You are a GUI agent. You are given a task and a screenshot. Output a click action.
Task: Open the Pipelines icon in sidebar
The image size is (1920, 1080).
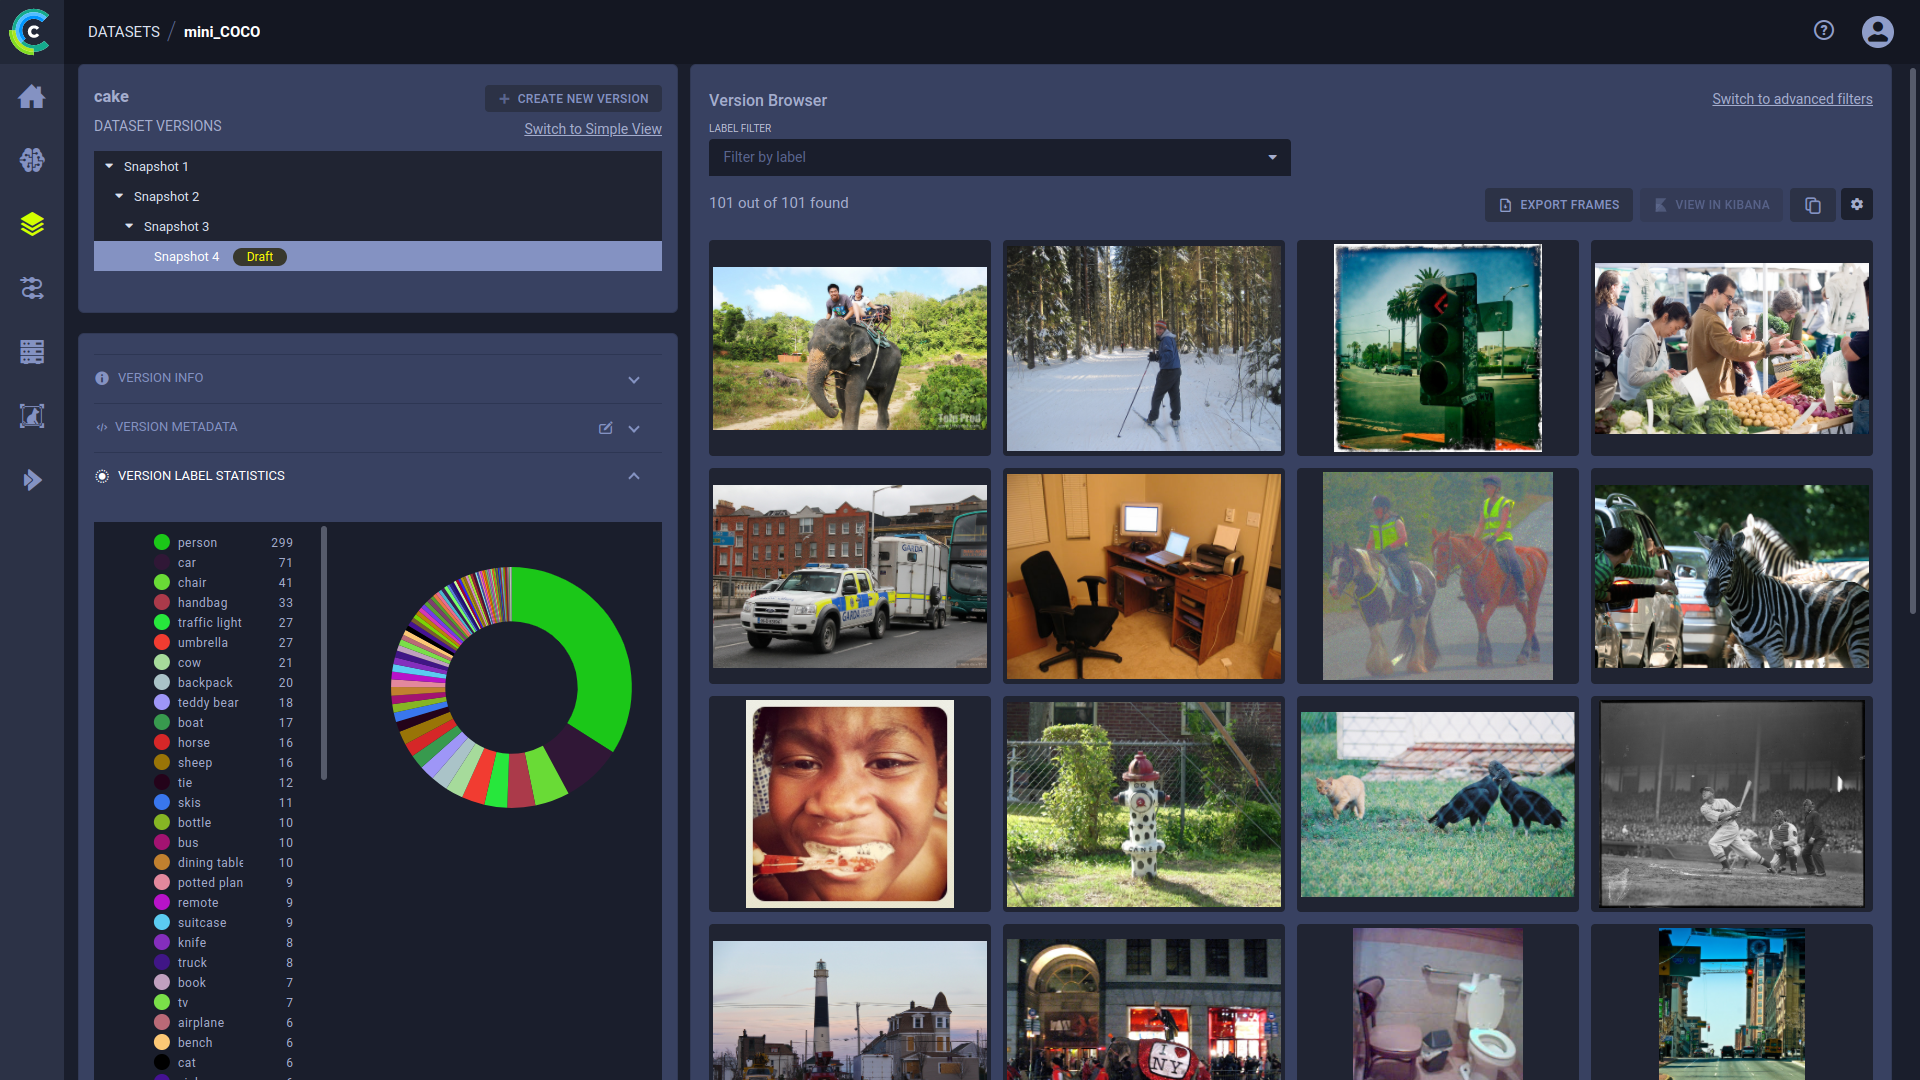coord(32,288)
